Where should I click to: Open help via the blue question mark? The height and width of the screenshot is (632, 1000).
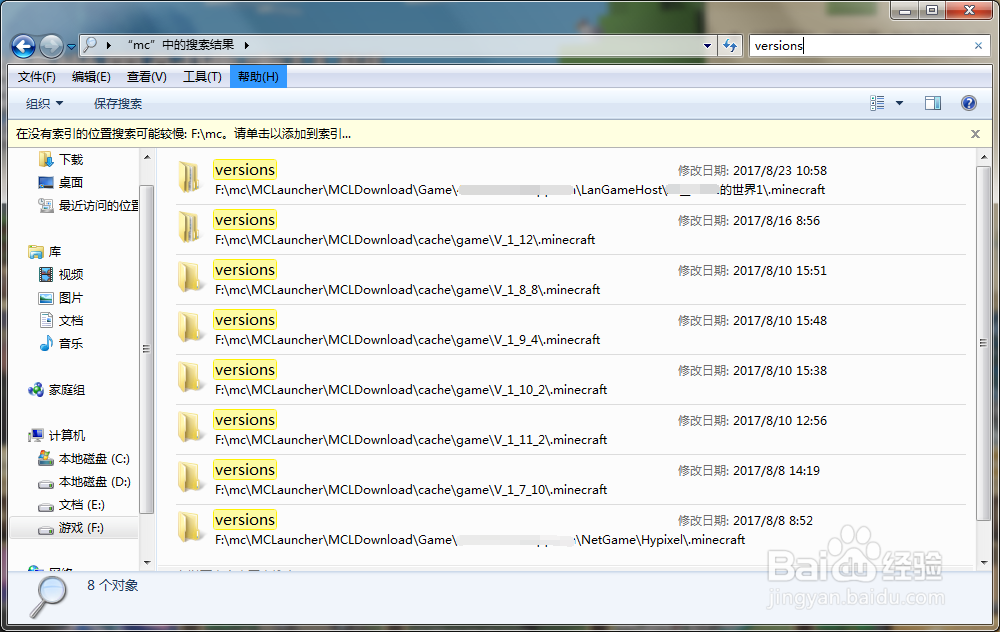pos(969,103)
